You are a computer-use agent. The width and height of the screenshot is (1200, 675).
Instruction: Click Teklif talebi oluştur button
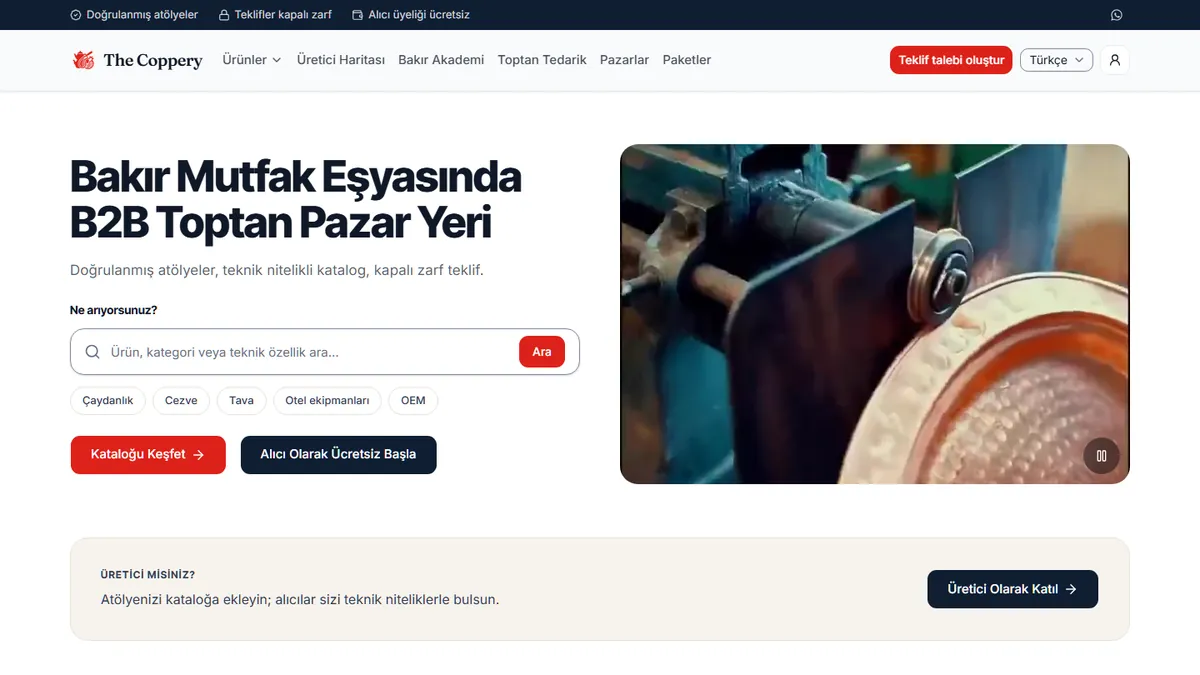951,60
